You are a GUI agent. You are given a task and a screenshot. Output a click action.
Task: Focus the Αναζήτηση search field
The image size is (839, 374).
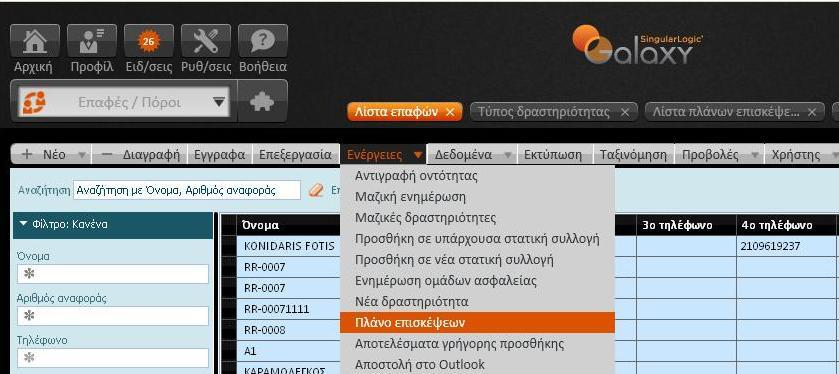click(187, 190)
